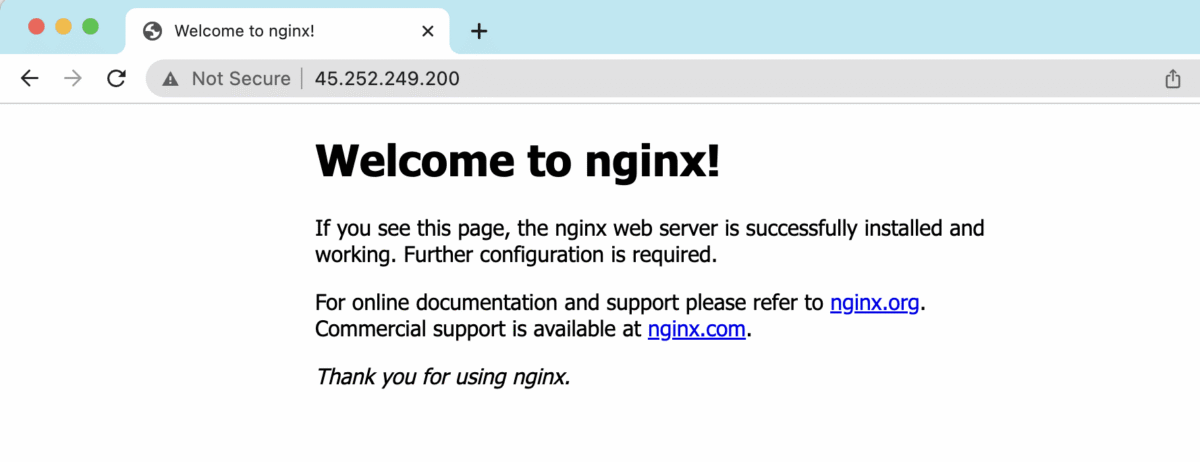Open a new tab with plus button
The height and width of the screenshot is (462, 1200).
coord(479,31)
